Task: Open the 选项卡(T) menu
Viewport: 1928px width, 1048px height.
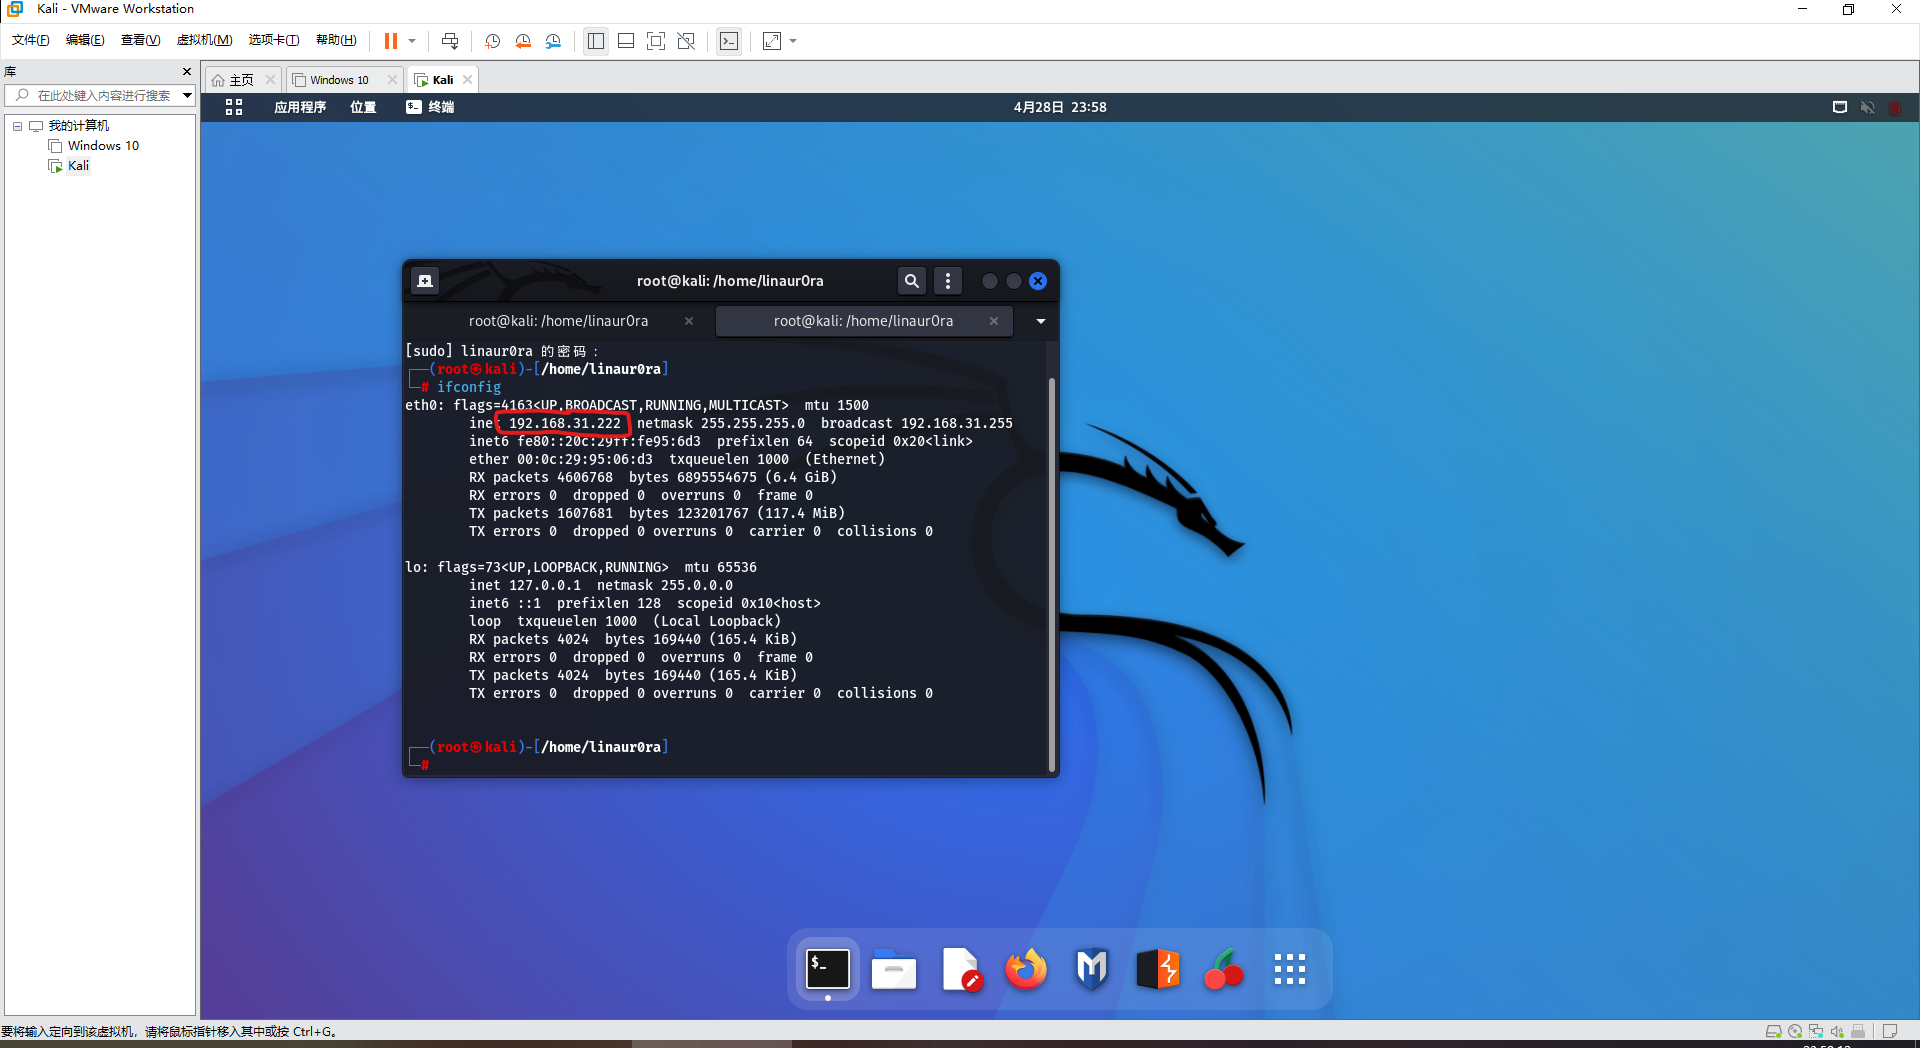Action: click(273, 40)
